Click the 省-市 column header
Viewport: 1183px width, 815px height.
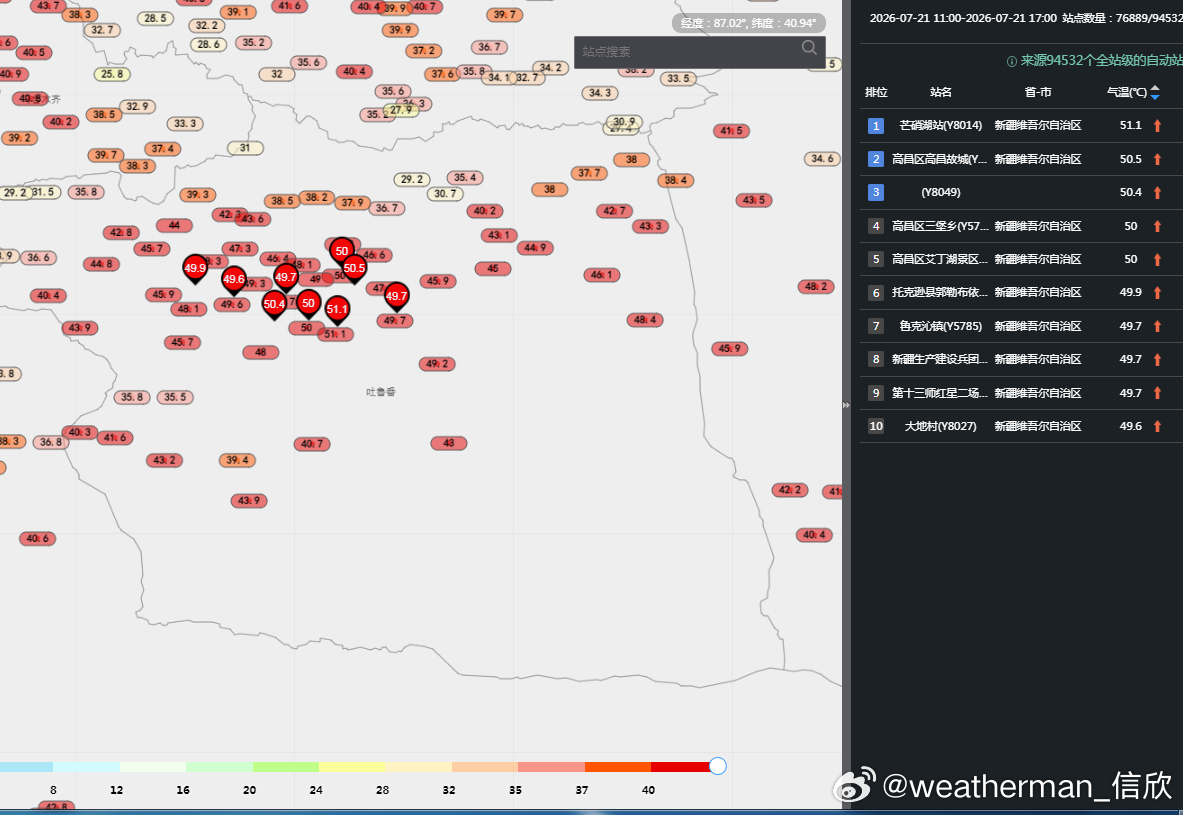click(1037, 92)
